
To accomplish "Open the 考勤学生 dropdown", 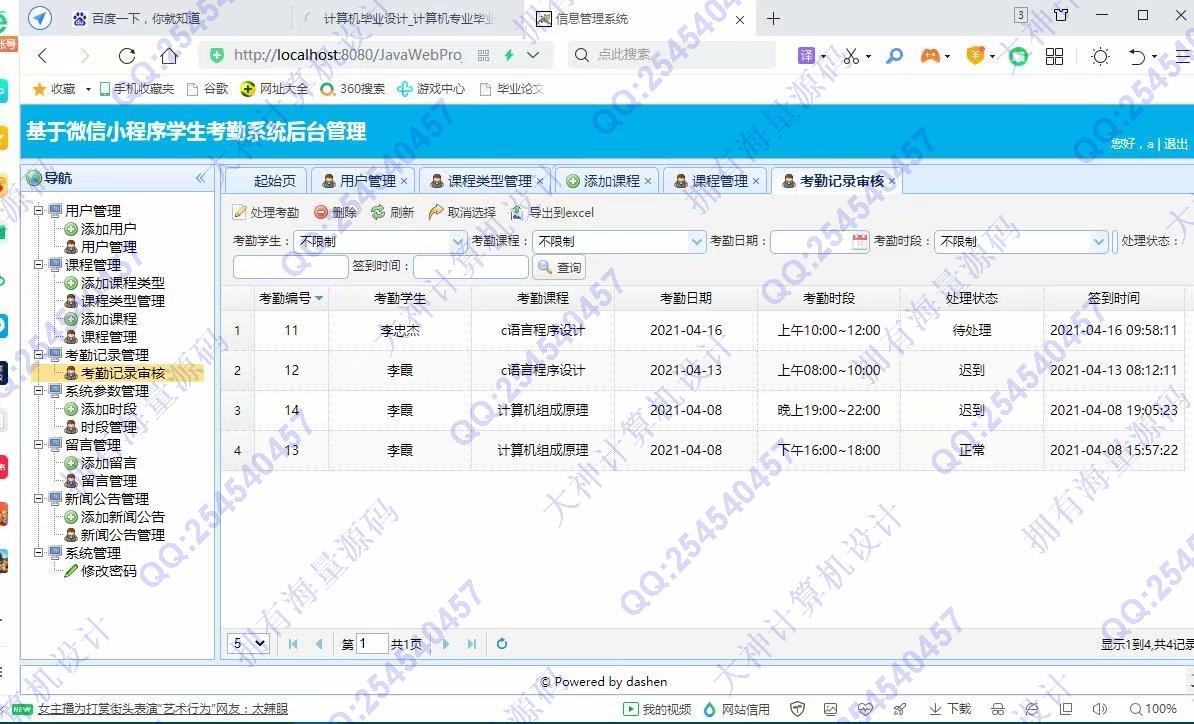I will [x=457, y=241].
